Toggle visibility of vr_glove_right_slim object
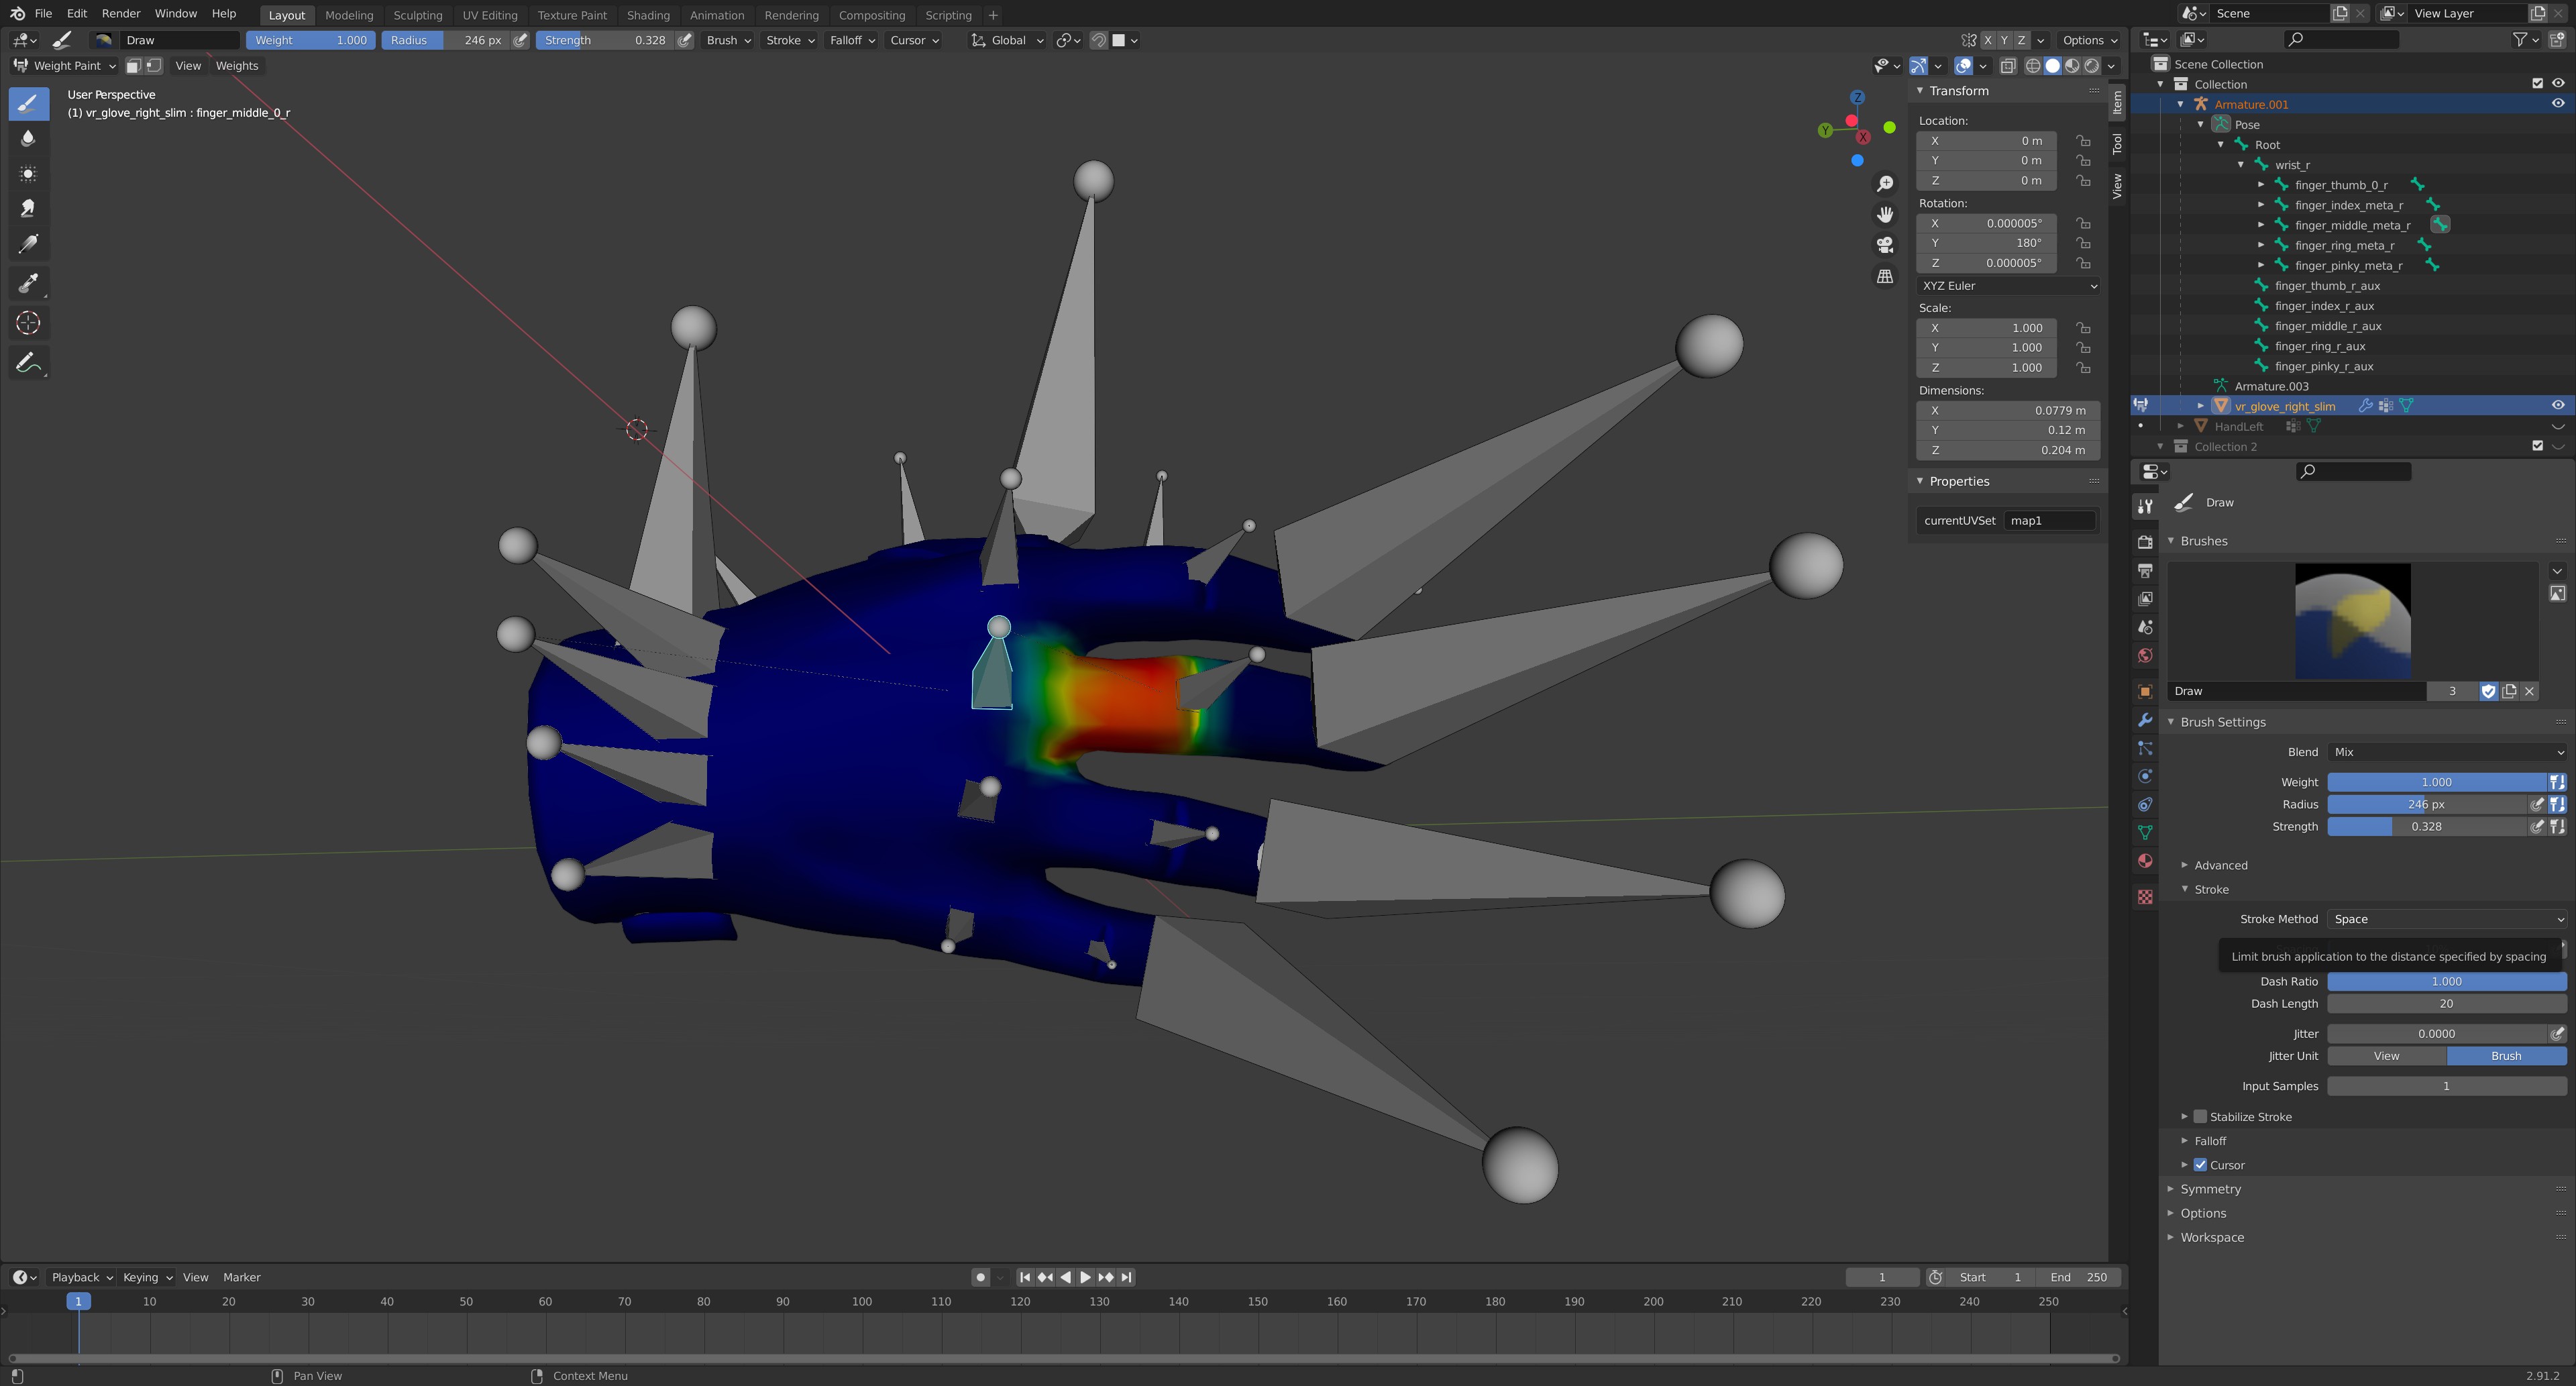 [2557, 405]
